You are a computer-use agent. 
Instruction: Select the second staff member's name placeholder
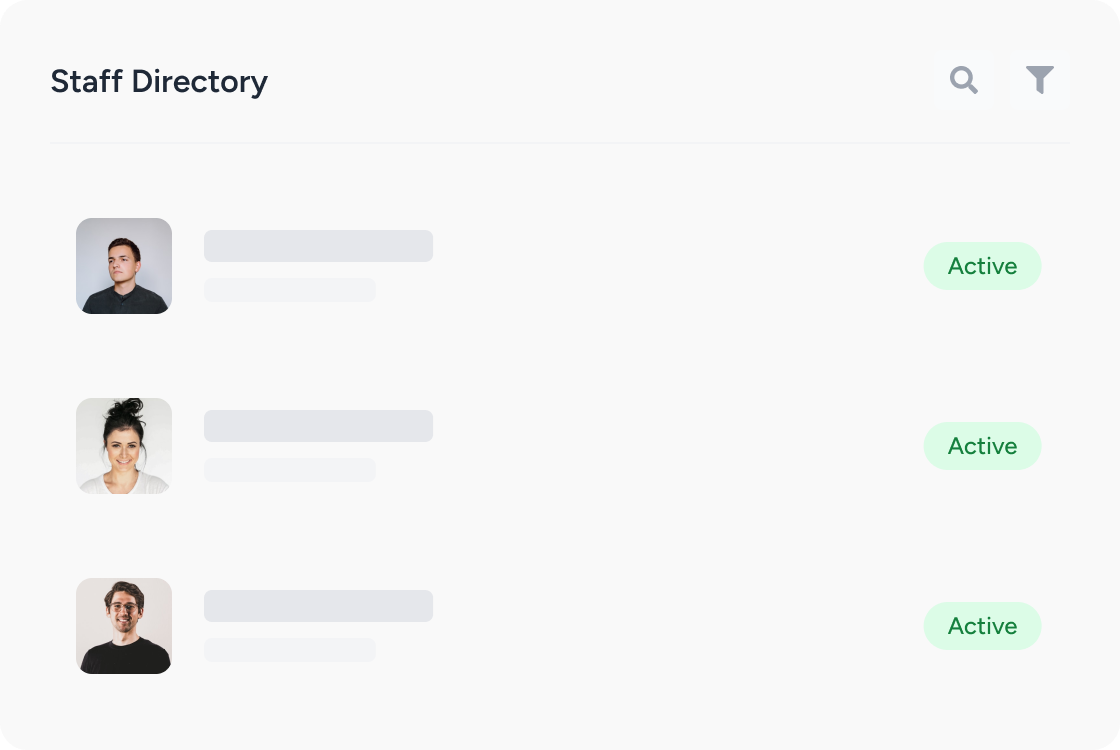coord(318,426)
